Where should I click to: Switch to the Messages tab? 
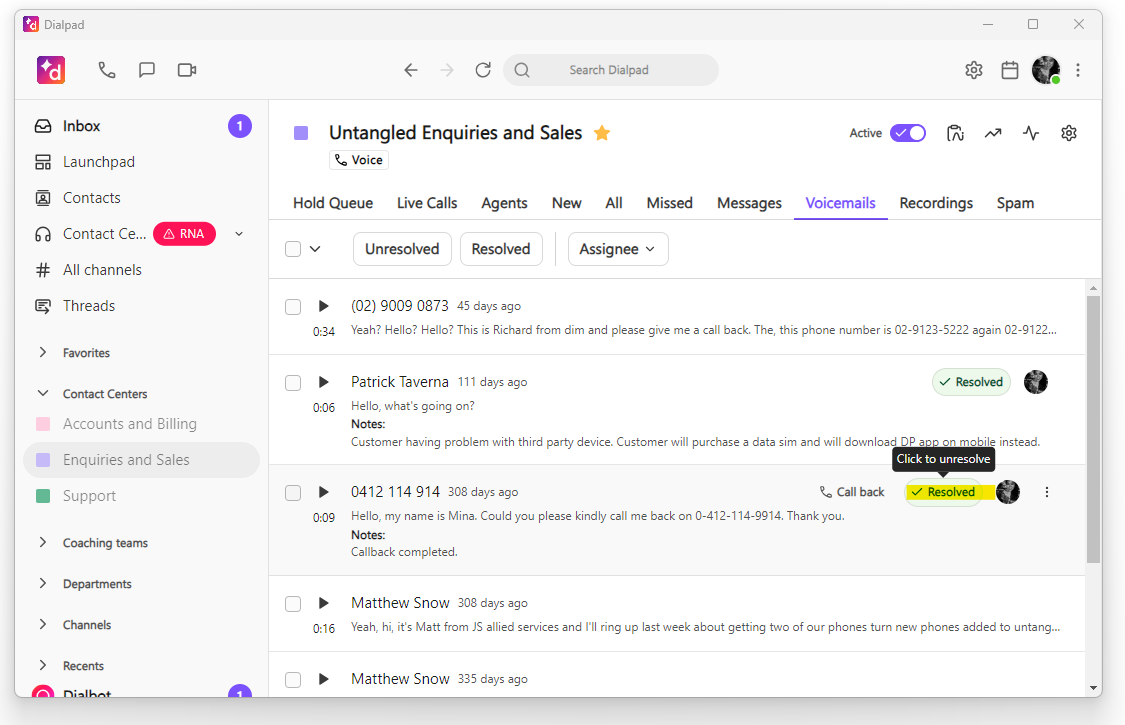pos(749,203)
